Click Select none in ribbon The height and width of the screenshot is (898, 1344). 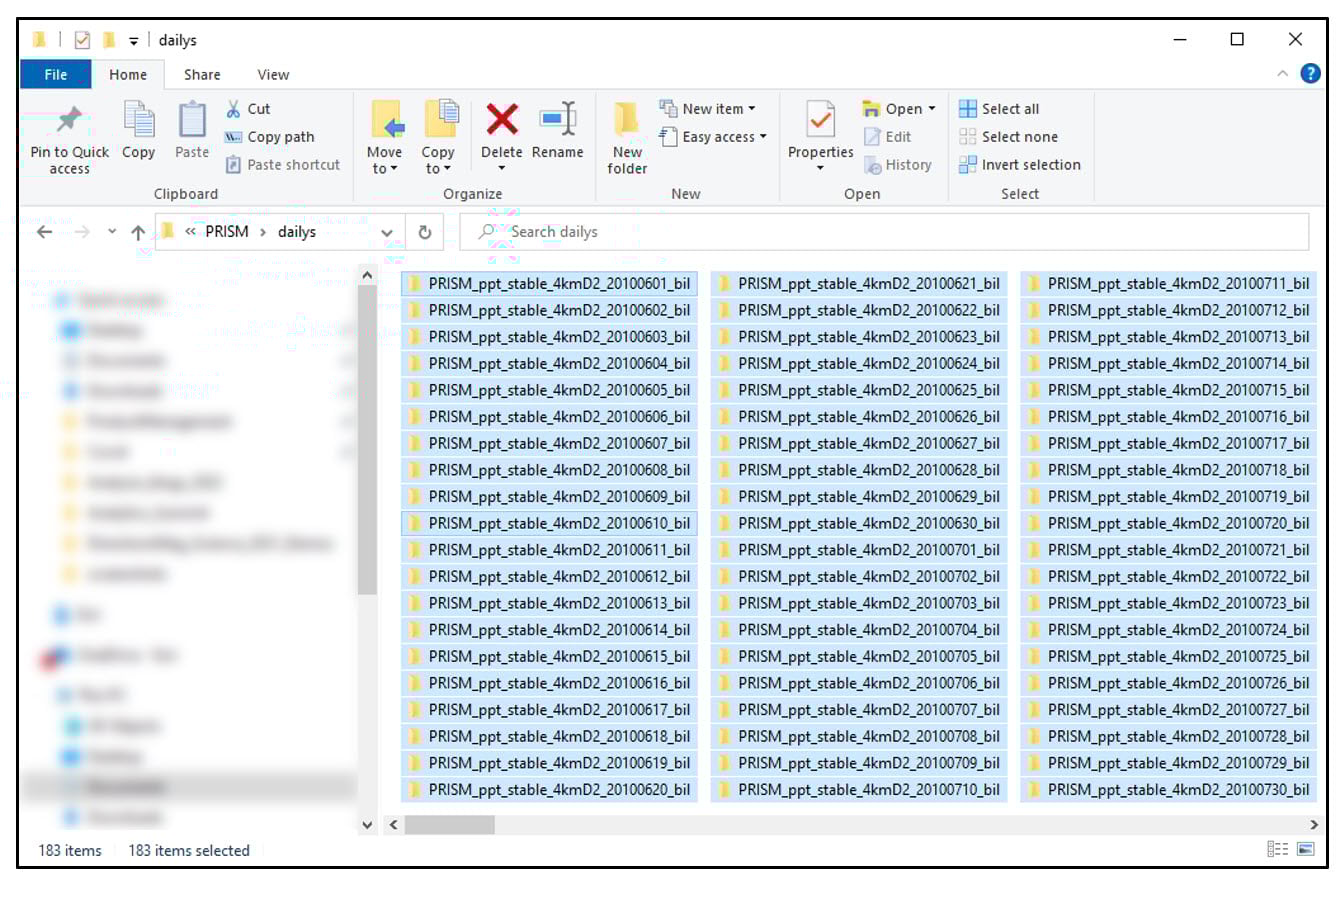[x=1008, y=137]
